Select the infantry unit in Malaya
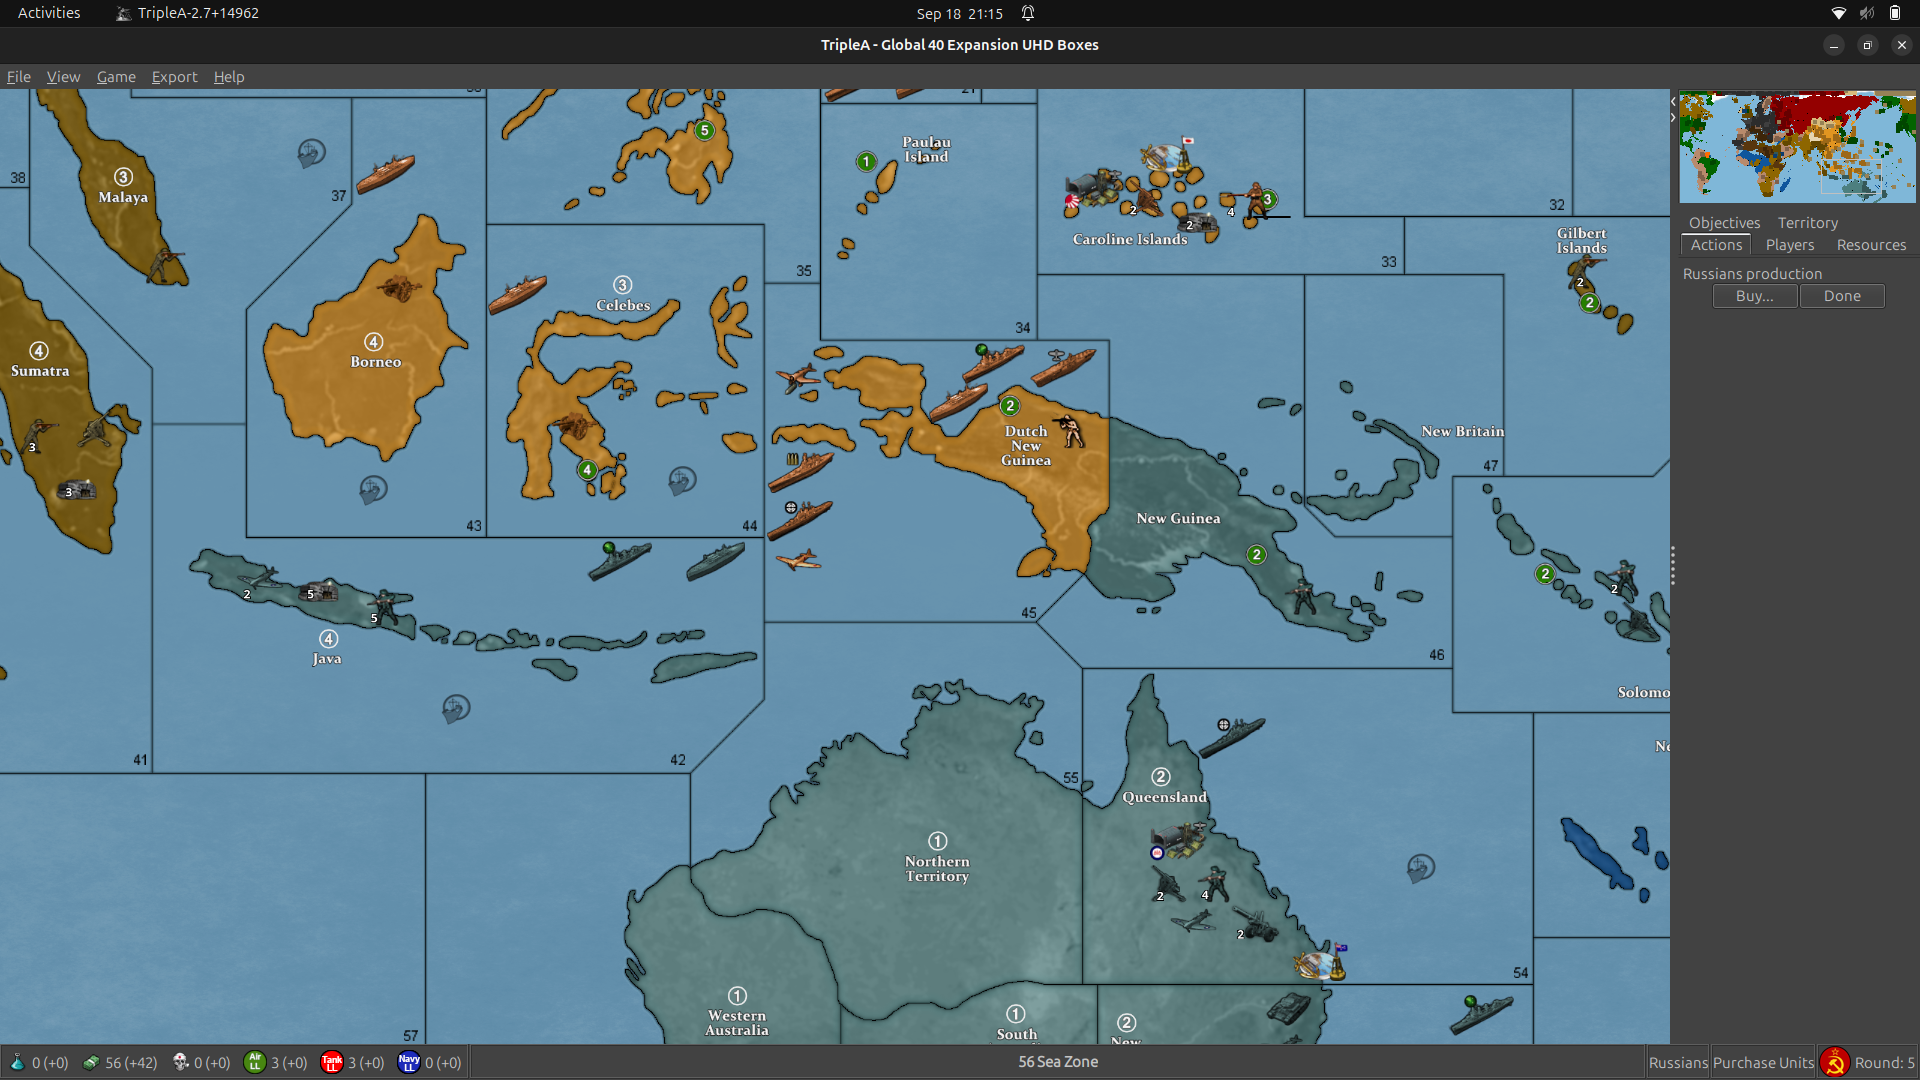 [165, 266]
